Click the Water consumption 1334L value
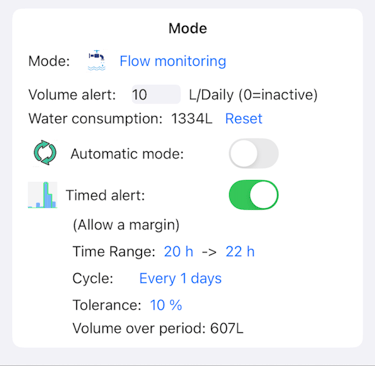Viewport: 375px width, 366px height. (192, 119)
